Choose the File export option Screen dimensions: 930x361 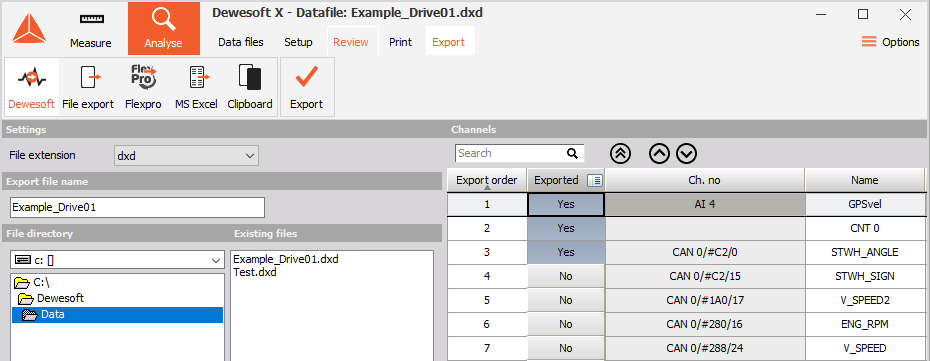88,87
